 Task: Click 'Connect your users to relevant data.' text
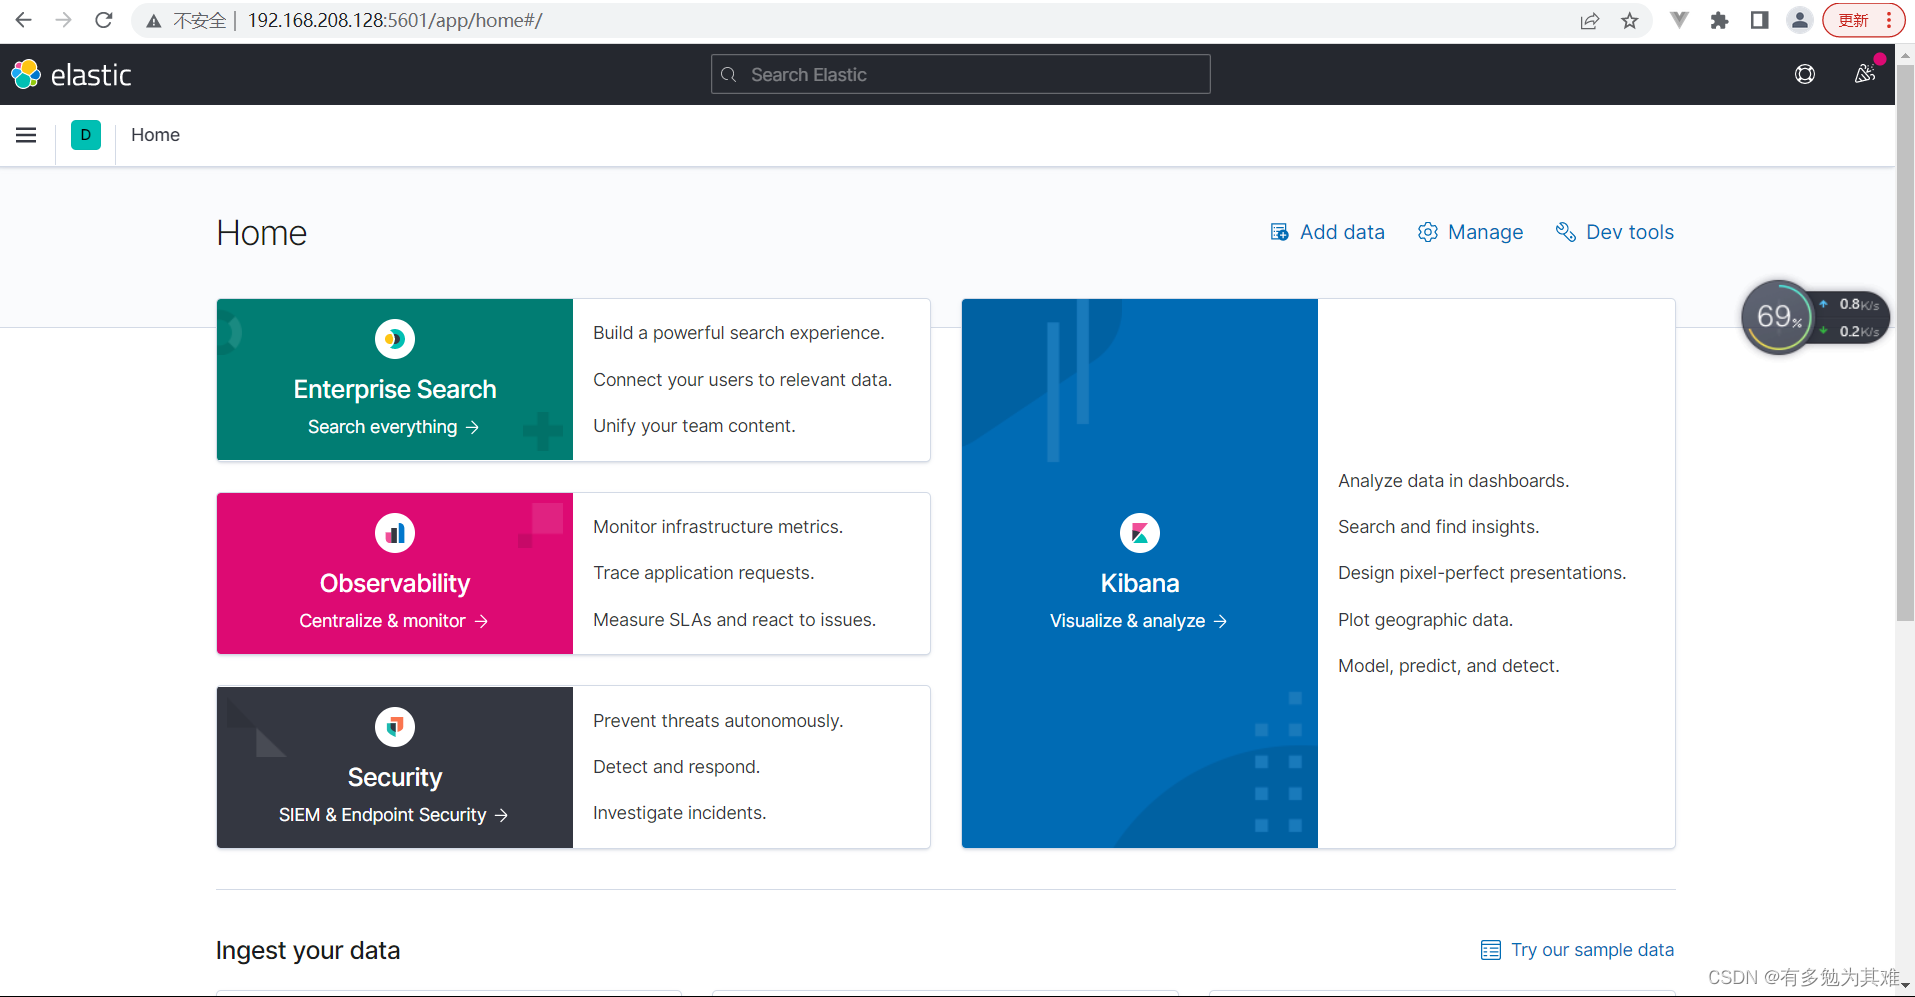742,380
